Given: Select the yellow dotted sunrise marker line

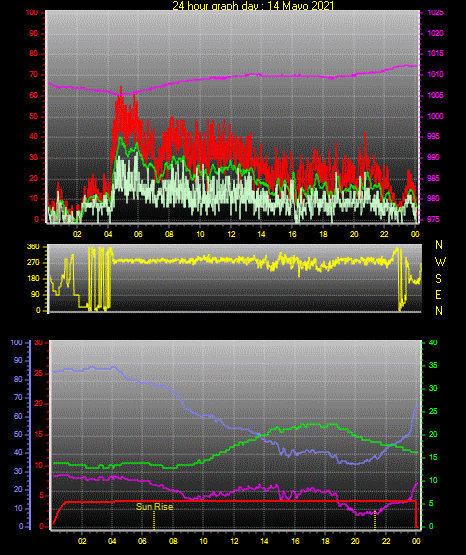Looking at the screenshot, I should point(154,520).
